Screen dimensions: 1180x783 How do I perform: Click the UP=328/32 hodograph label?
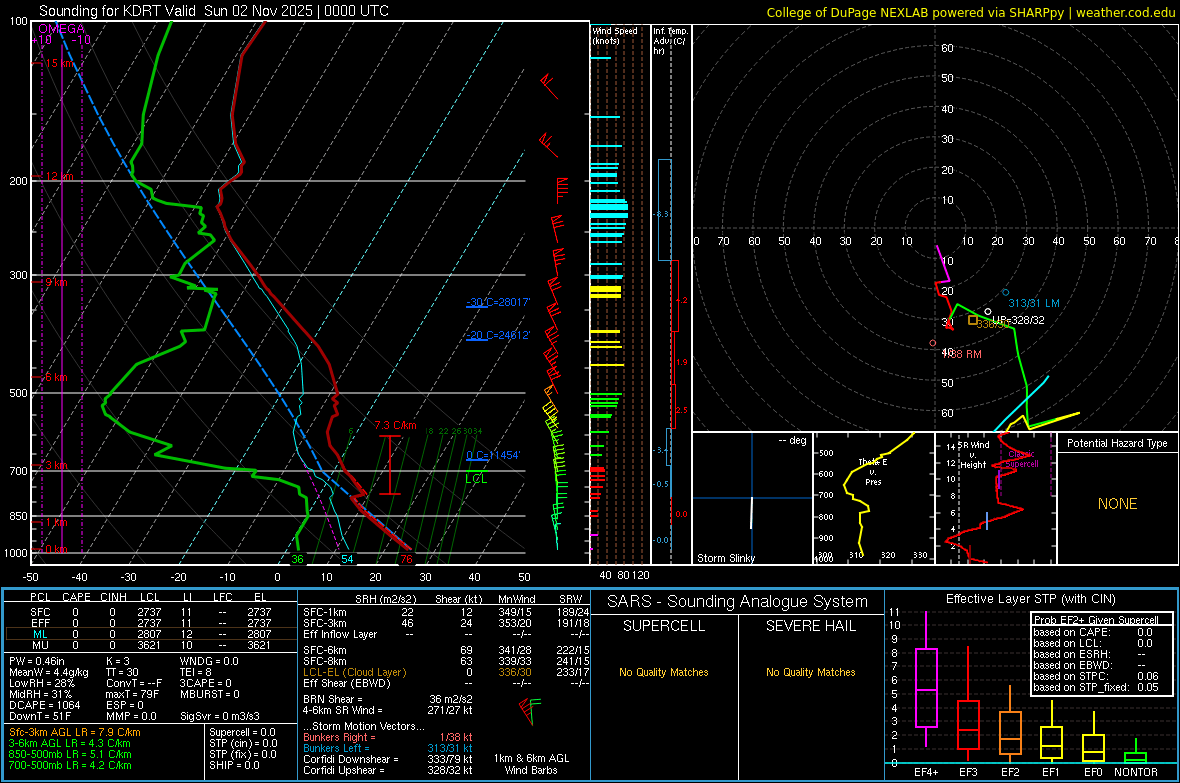tap(1018, 320)
